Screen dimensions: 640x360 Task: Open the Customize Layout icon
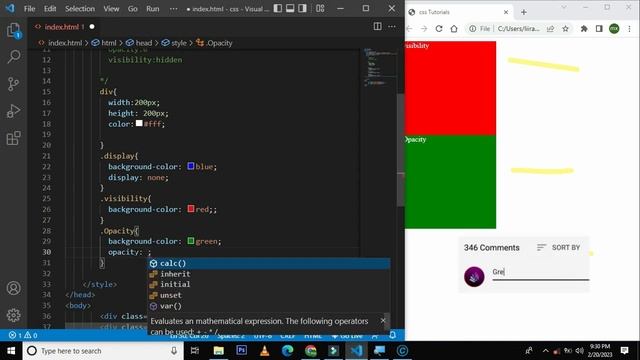coord(320,8)
